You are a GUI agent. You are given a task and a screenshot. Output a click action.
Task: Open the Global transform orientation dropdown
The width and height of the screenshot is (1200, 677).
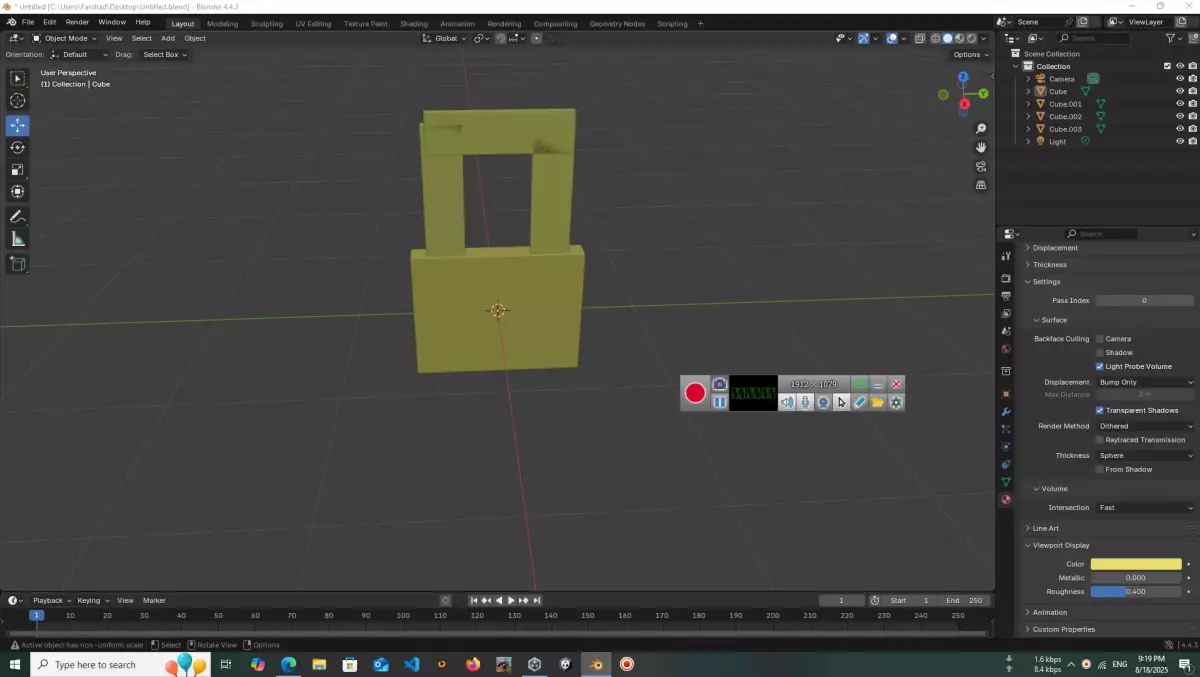pyautogui.click(x=444, y=38)
